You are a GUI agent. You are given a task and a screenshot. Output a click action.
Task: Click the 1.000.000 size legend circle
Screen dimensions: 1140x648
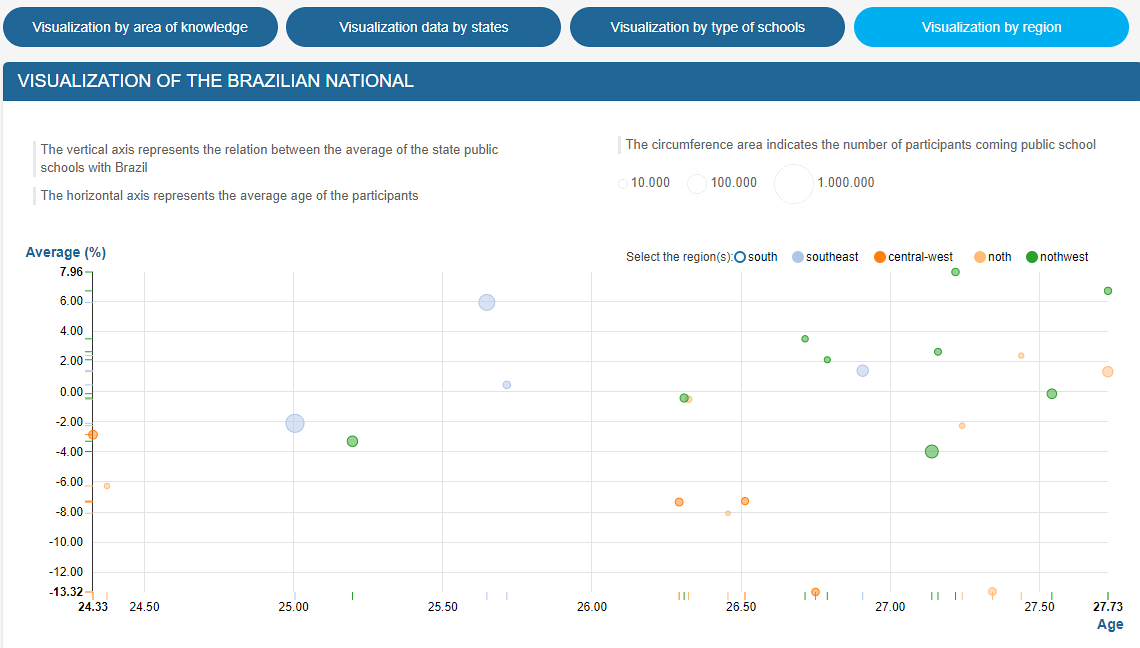coord(794,183)
